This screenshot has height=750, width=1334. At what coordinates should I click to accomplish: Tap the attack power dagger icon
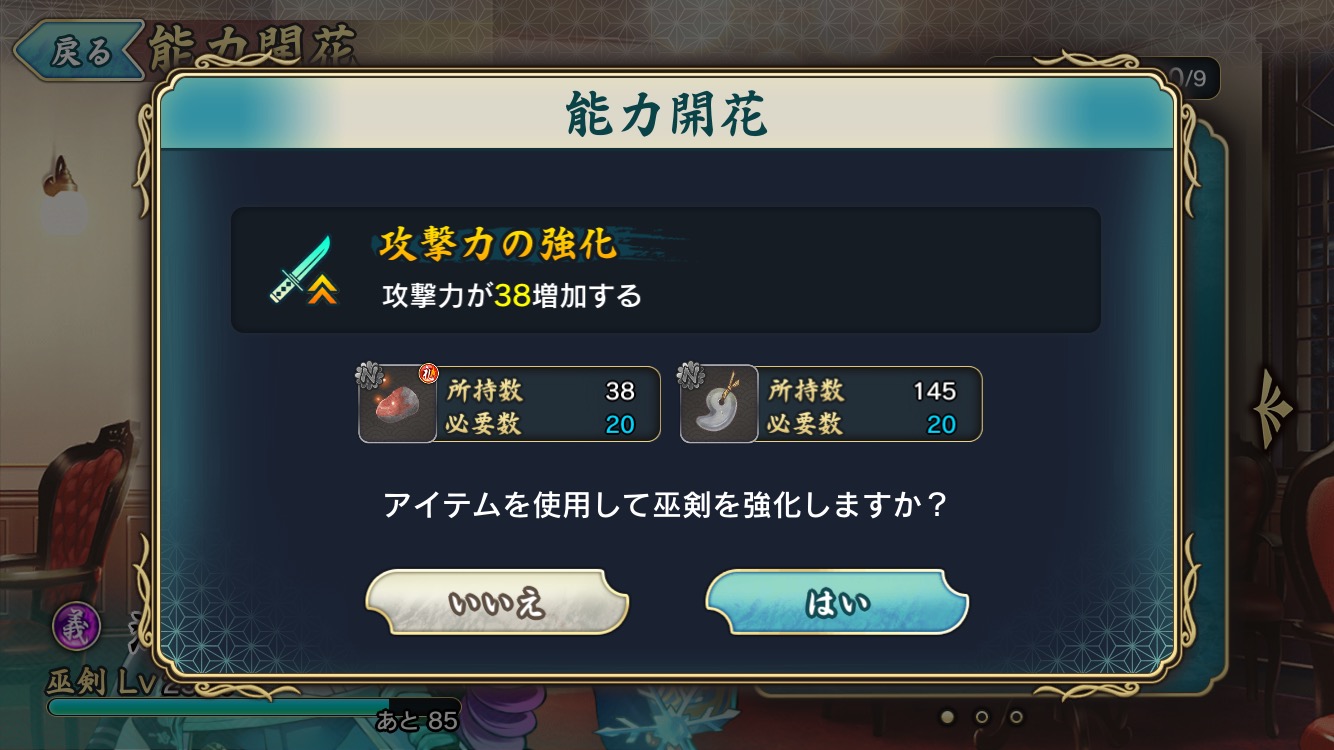304,270
